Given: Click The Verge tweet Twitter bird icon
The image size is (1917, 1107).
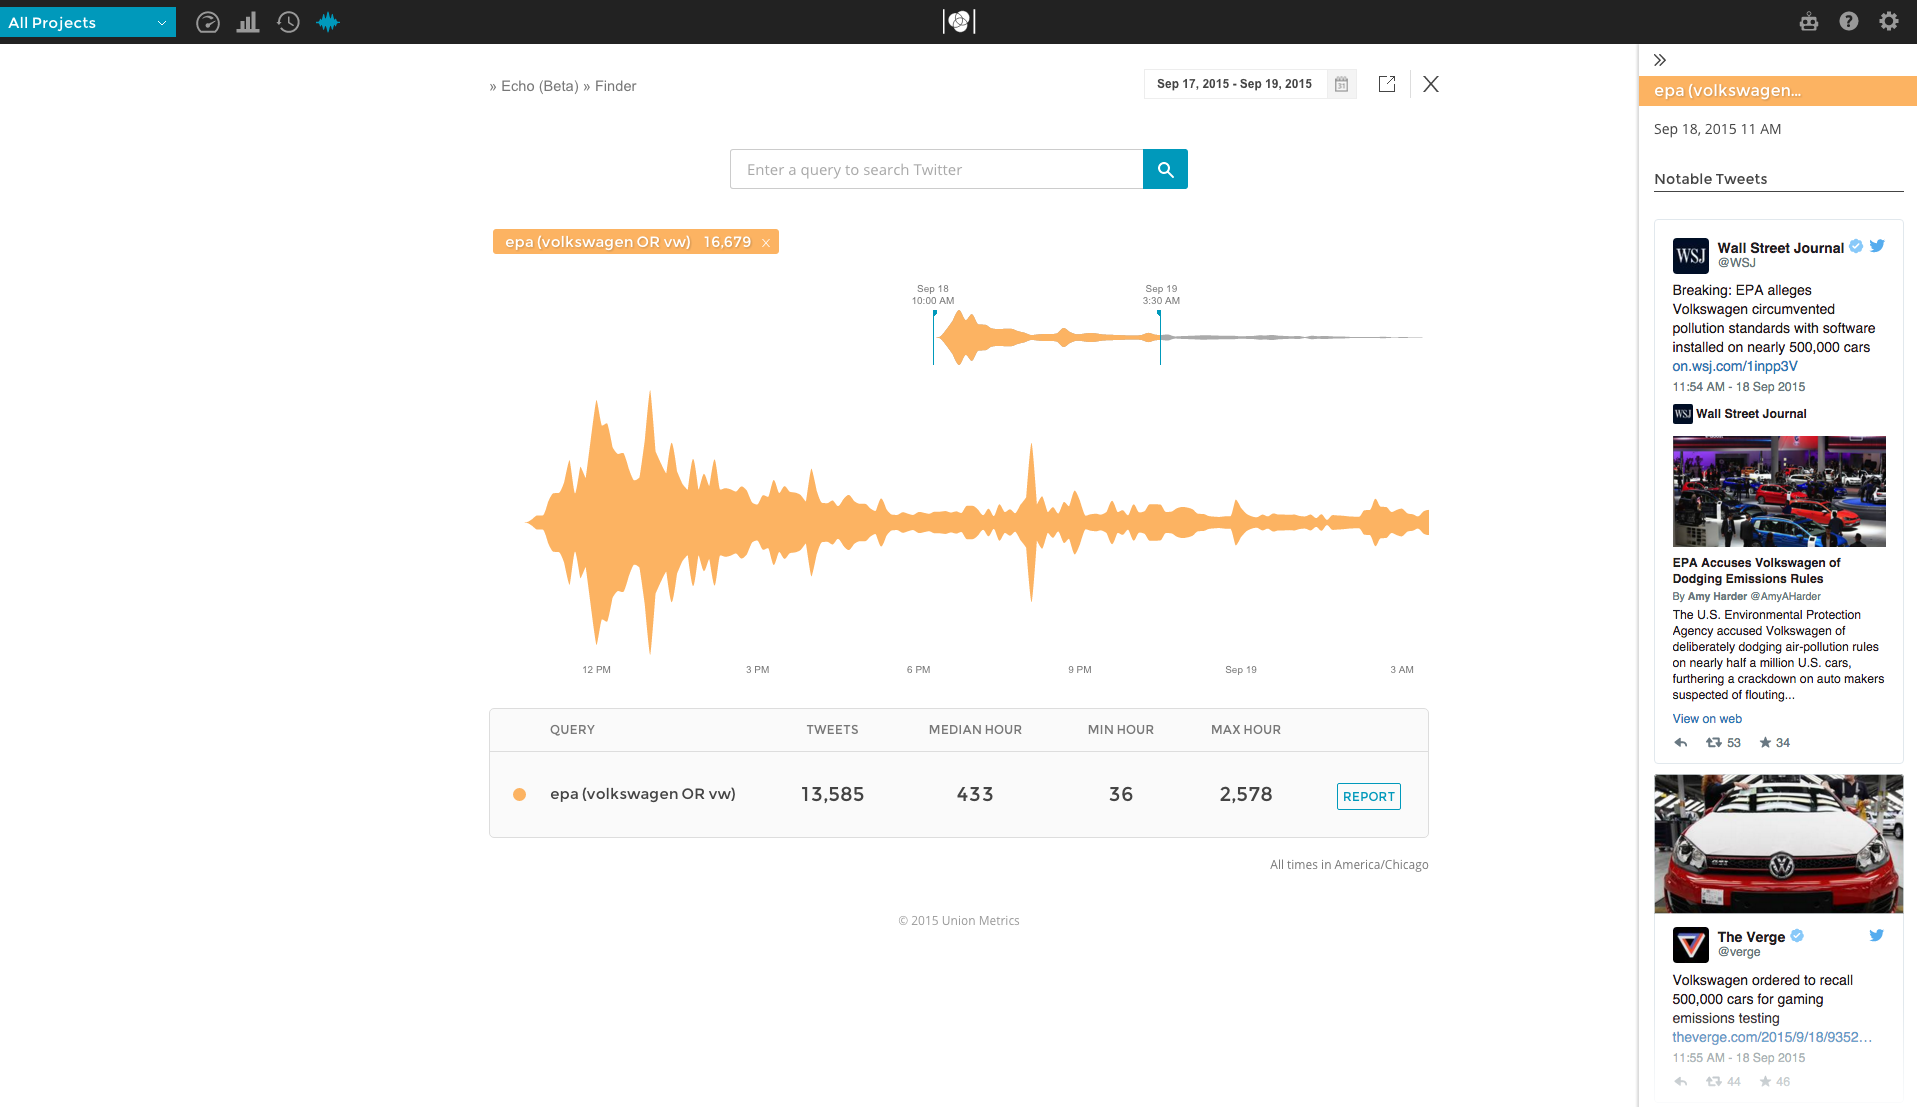Looking at the screenshot, I should pos(1877,935).
